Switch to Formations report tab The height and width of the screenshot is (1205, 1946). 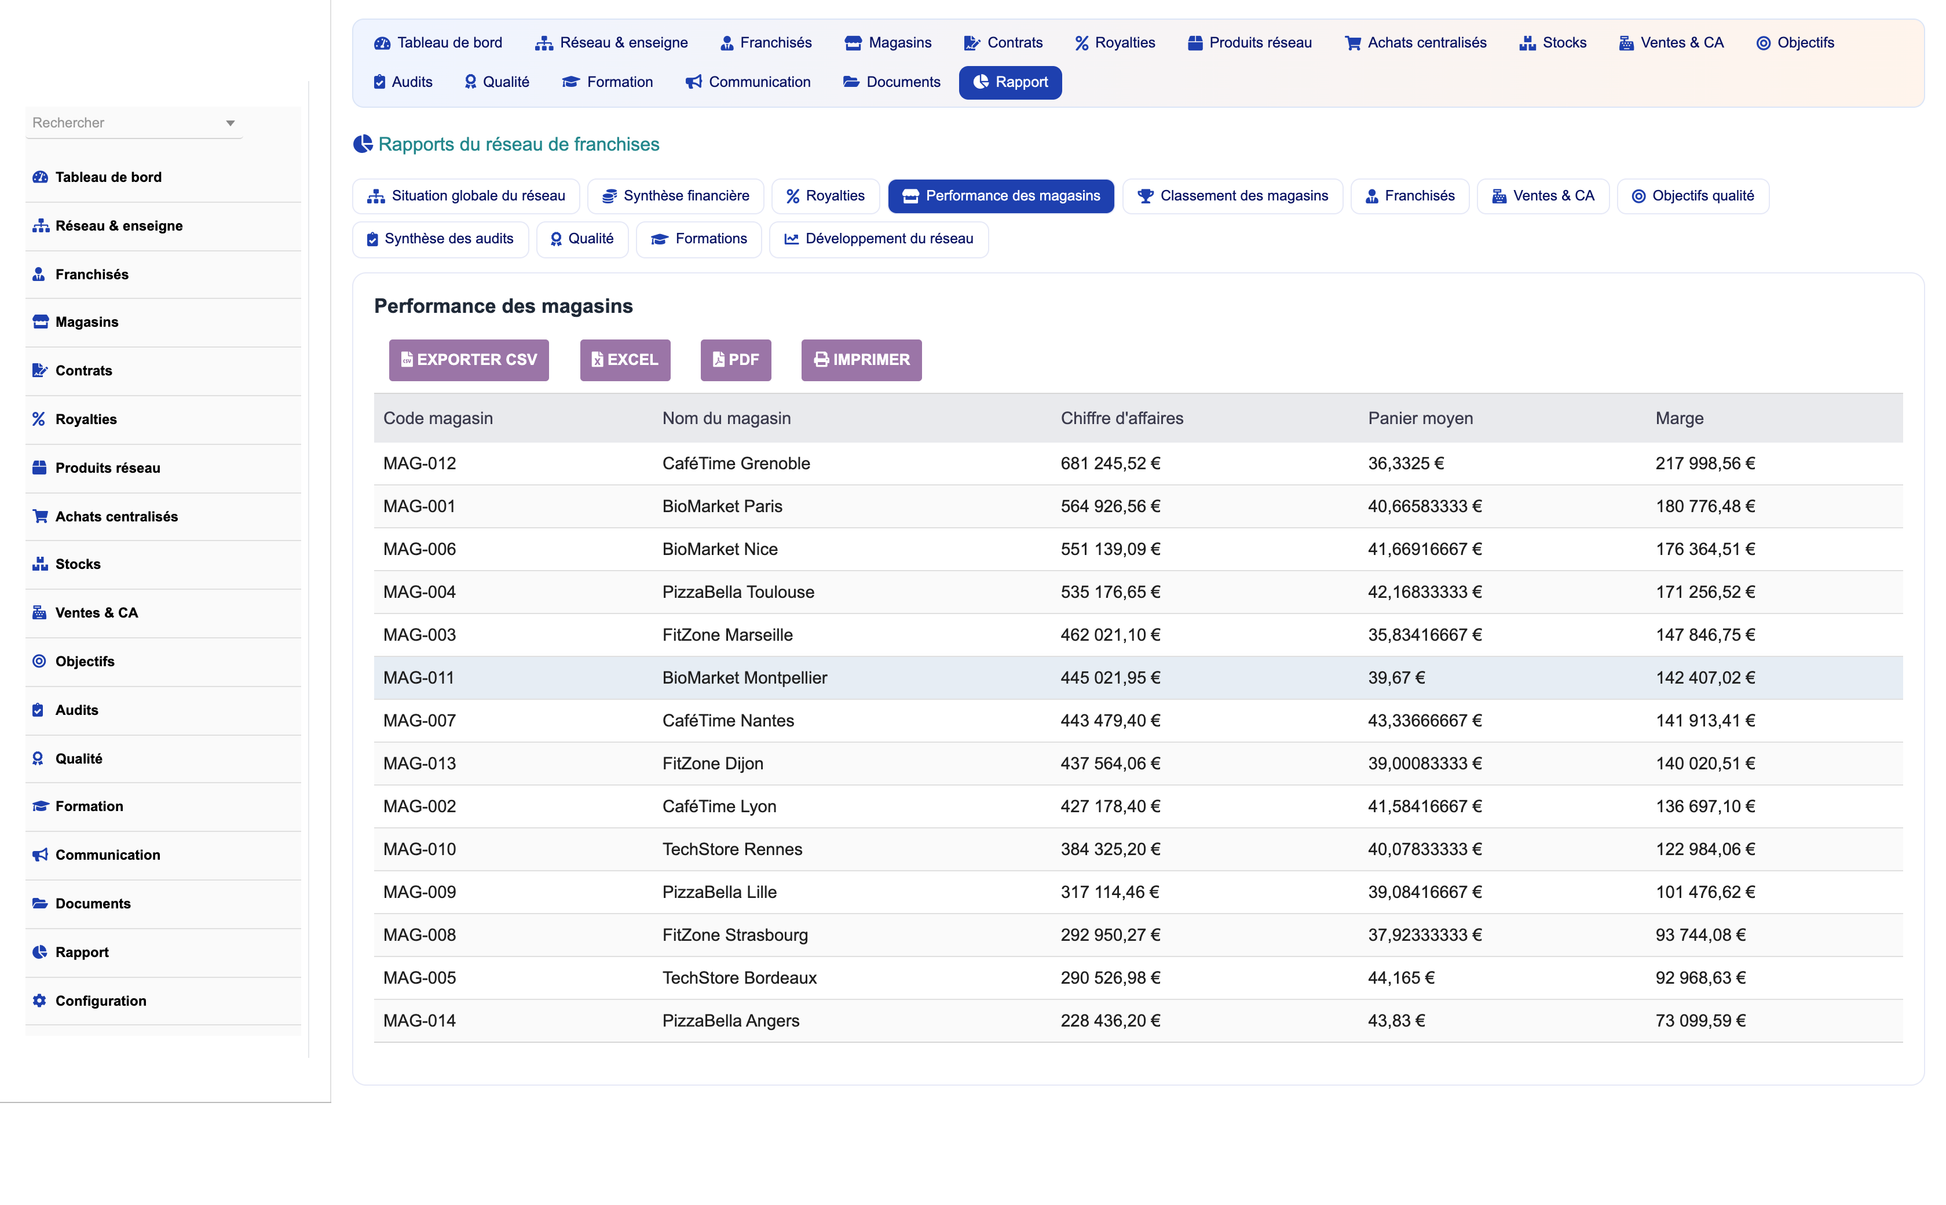(x=699, y=239)
